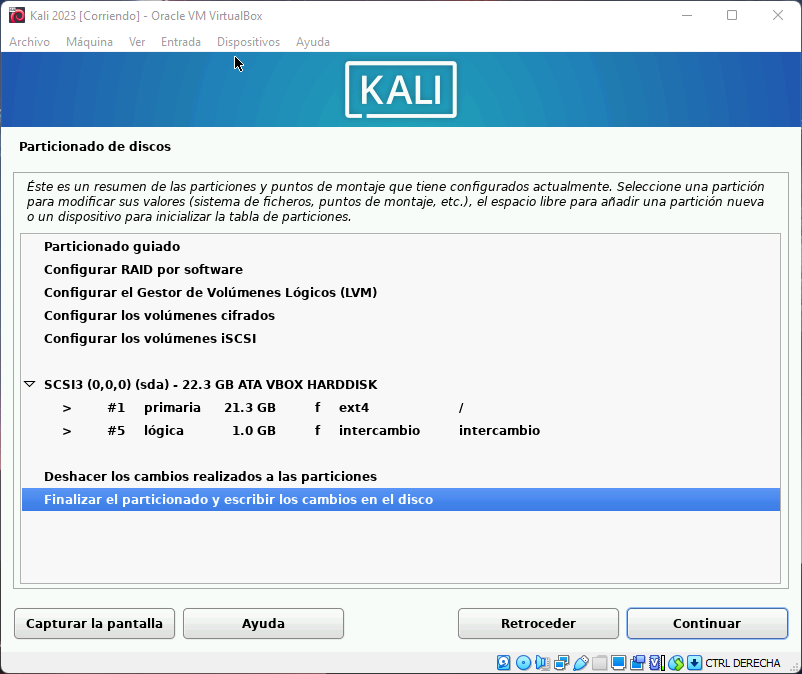802x674 pixels.
Task: Click the recording status icon
Action: (x=637, y=663)
